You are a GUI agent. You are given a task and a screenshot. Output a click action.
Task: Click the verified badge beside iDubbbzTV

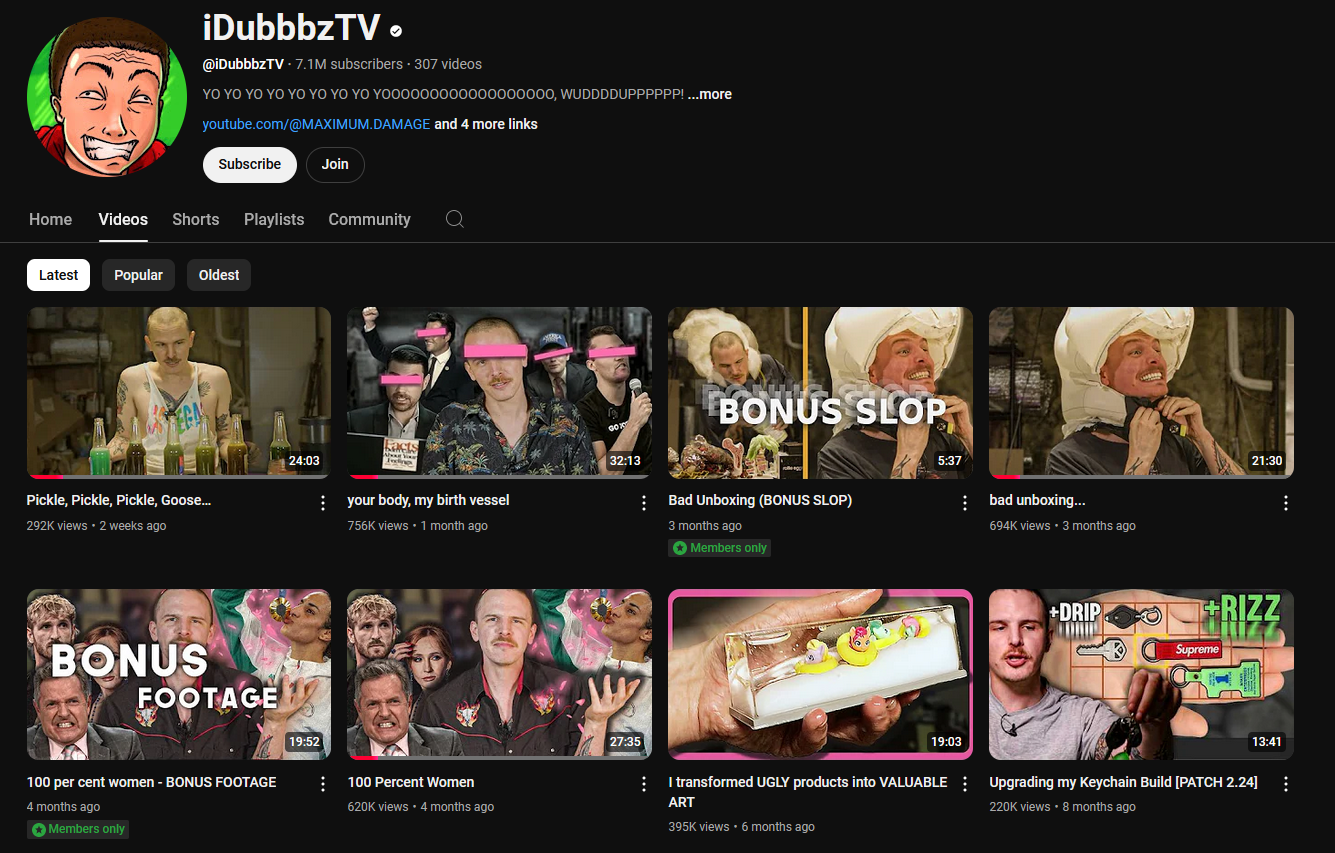click(x=396, y=31)
